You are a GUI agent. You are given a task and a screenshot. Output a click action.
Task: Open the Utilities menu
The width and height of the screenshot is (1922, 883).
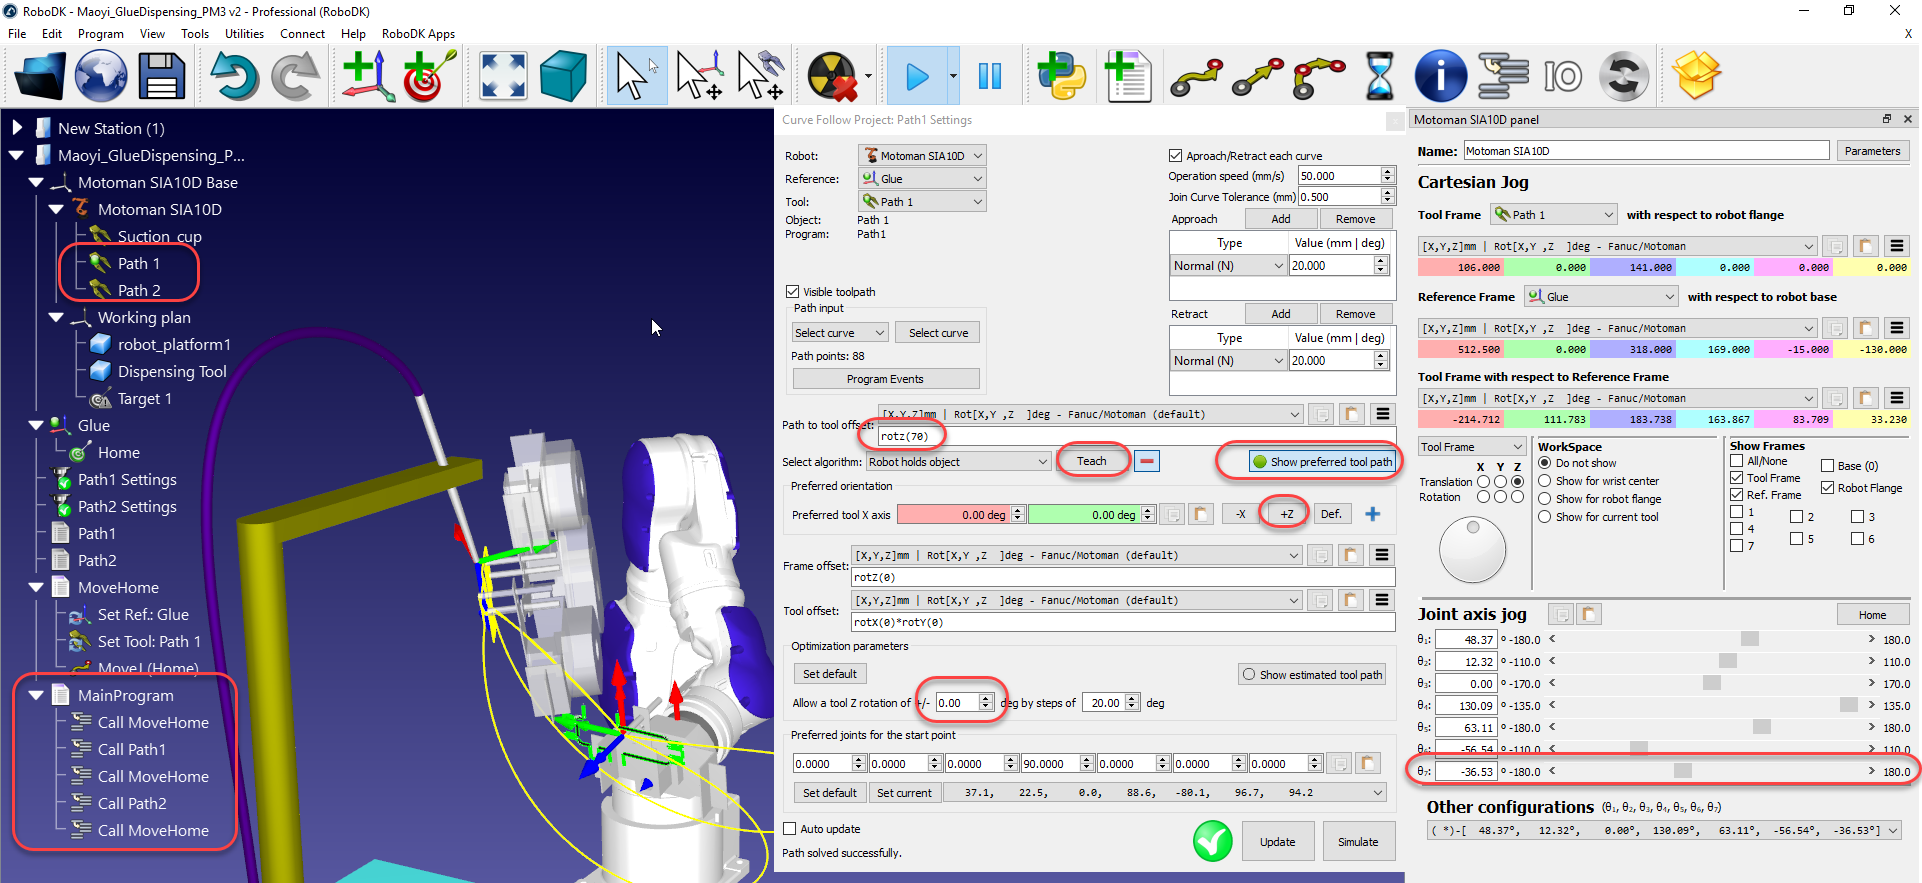[245, 34]
